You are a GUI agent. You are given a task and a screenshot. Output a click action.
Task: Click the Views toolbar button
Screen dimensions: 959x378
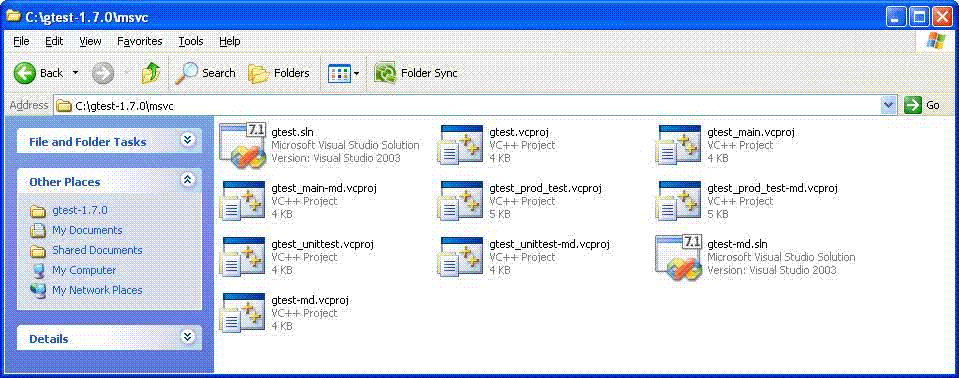(x=338, y=73)
